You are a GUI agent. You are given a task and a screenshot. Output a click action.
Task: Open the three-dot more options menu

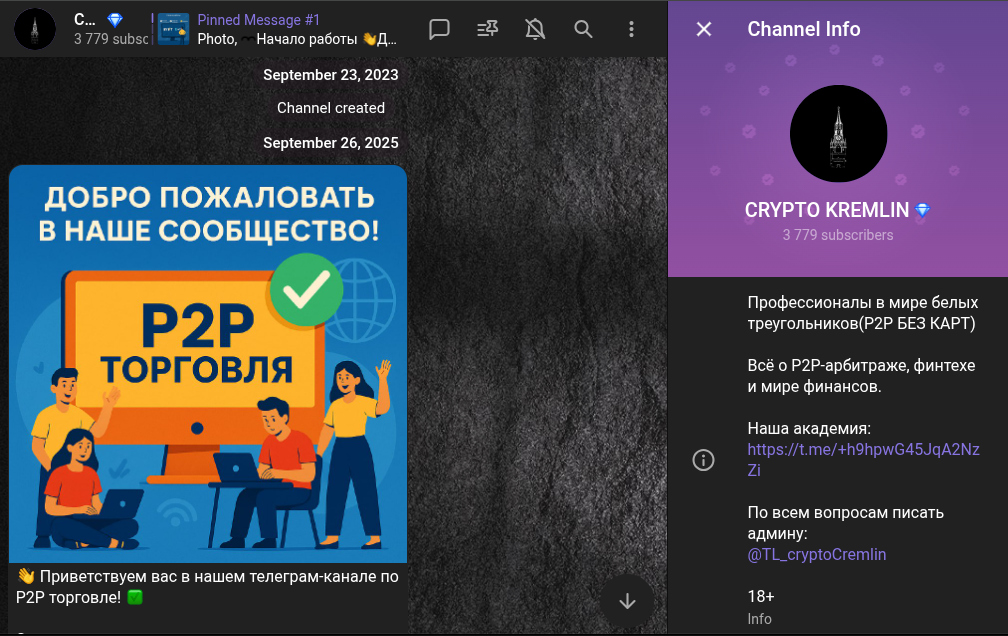[x=631, y=29]
